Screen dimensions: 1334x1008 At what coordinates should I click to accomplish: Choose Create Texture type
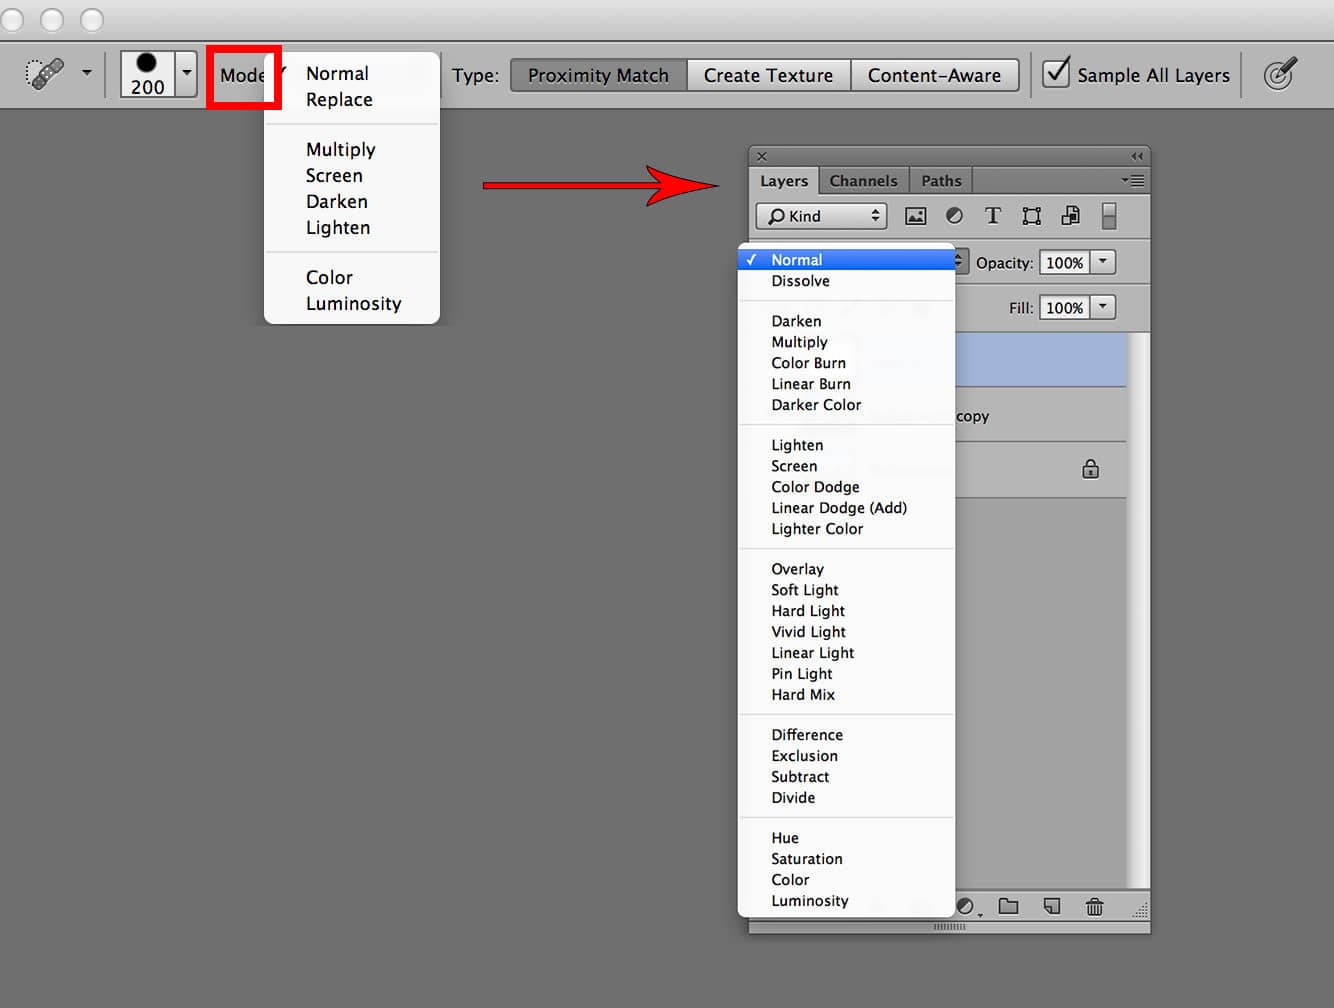coord(768,75)
